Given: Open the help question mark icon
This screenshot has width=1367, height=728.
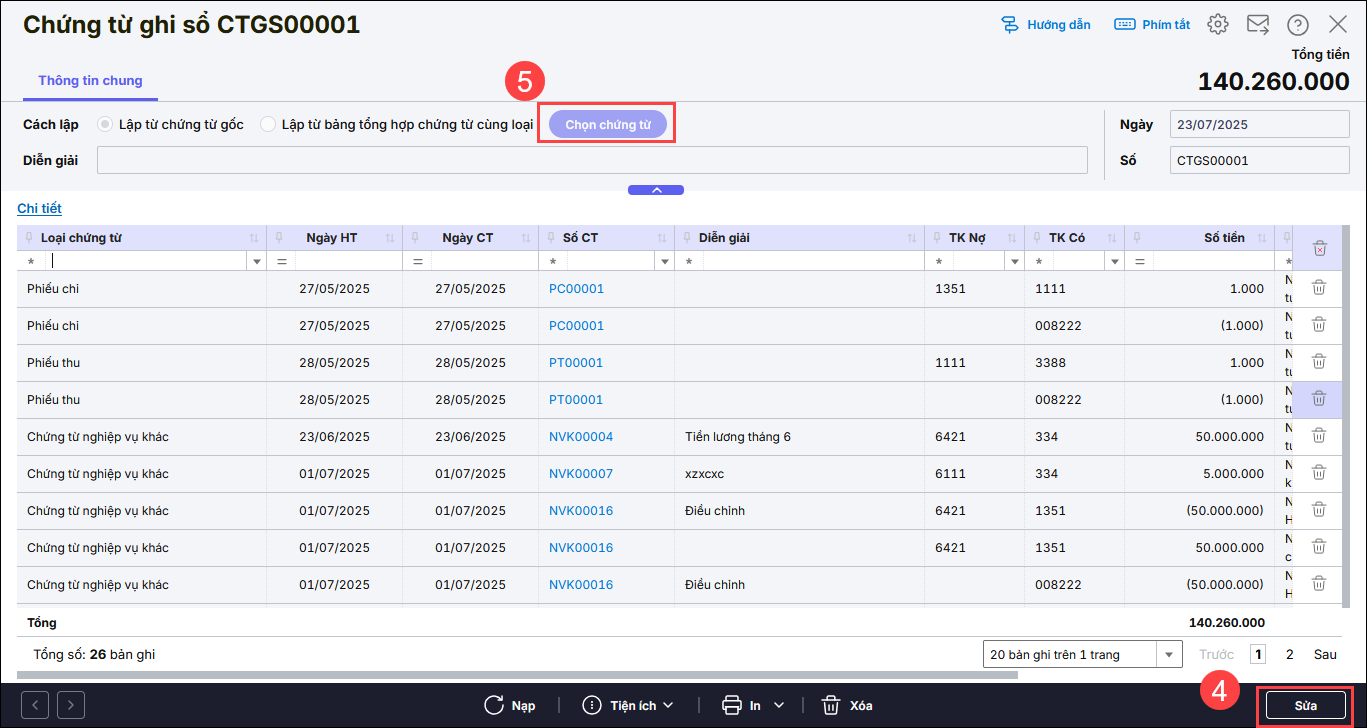Looking at the screenshot, I should click(1297, 25).
